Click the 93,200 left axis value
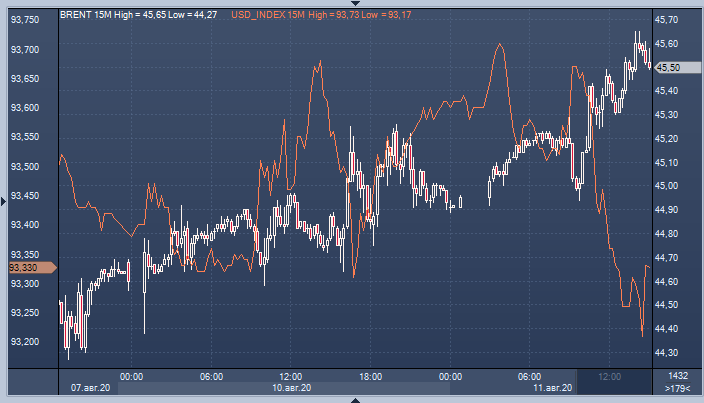The width and height of the screenshot is (704, 403). pyautogui.click(x=24, y=342)
